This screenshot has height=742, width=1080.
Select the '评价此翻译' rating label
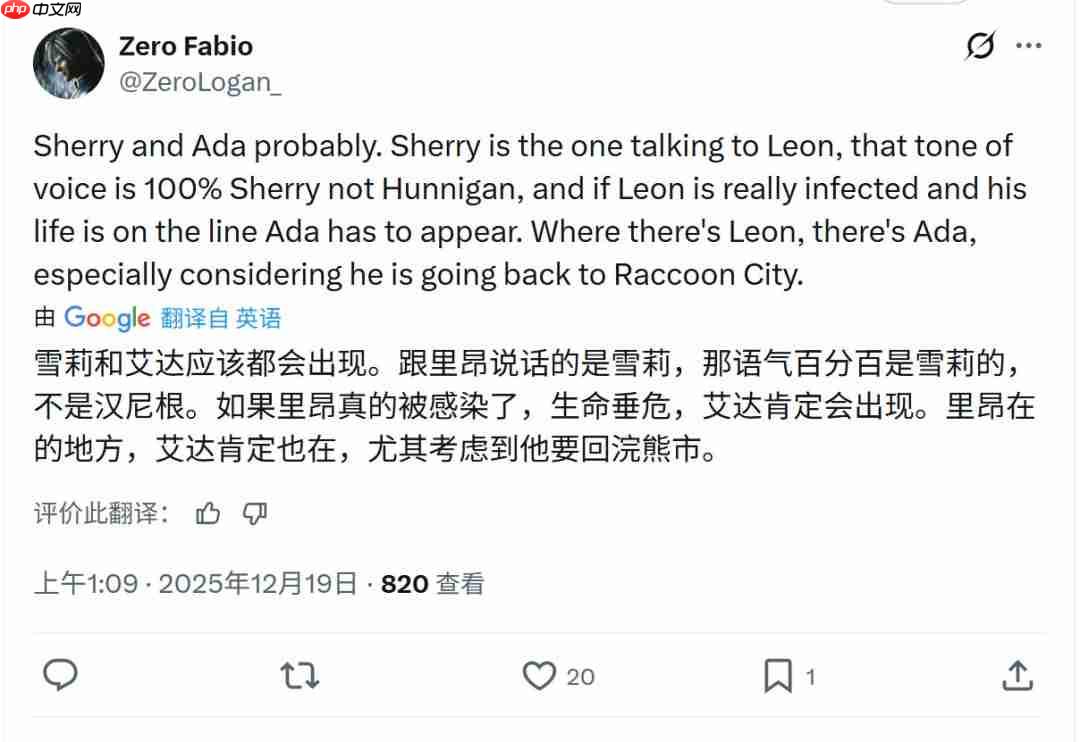(96, 513)
